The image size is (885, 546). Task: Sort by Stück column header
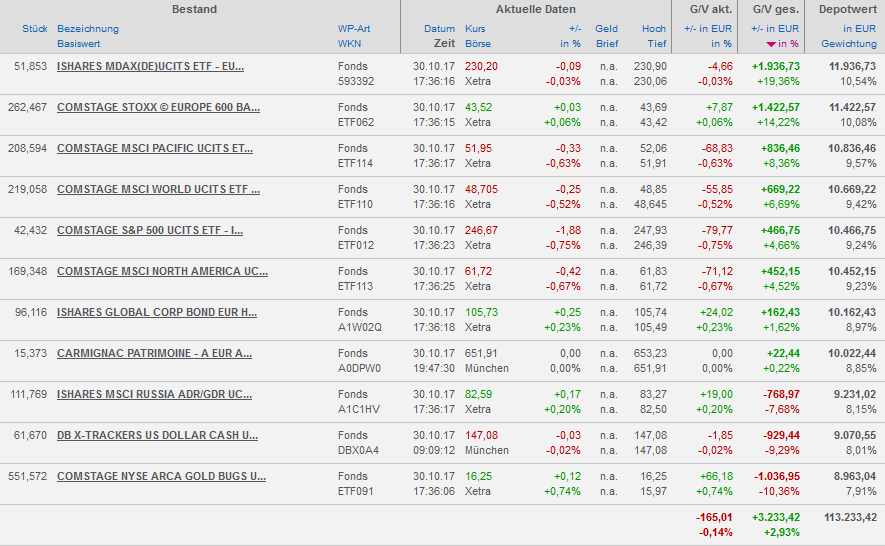point(34,29)
